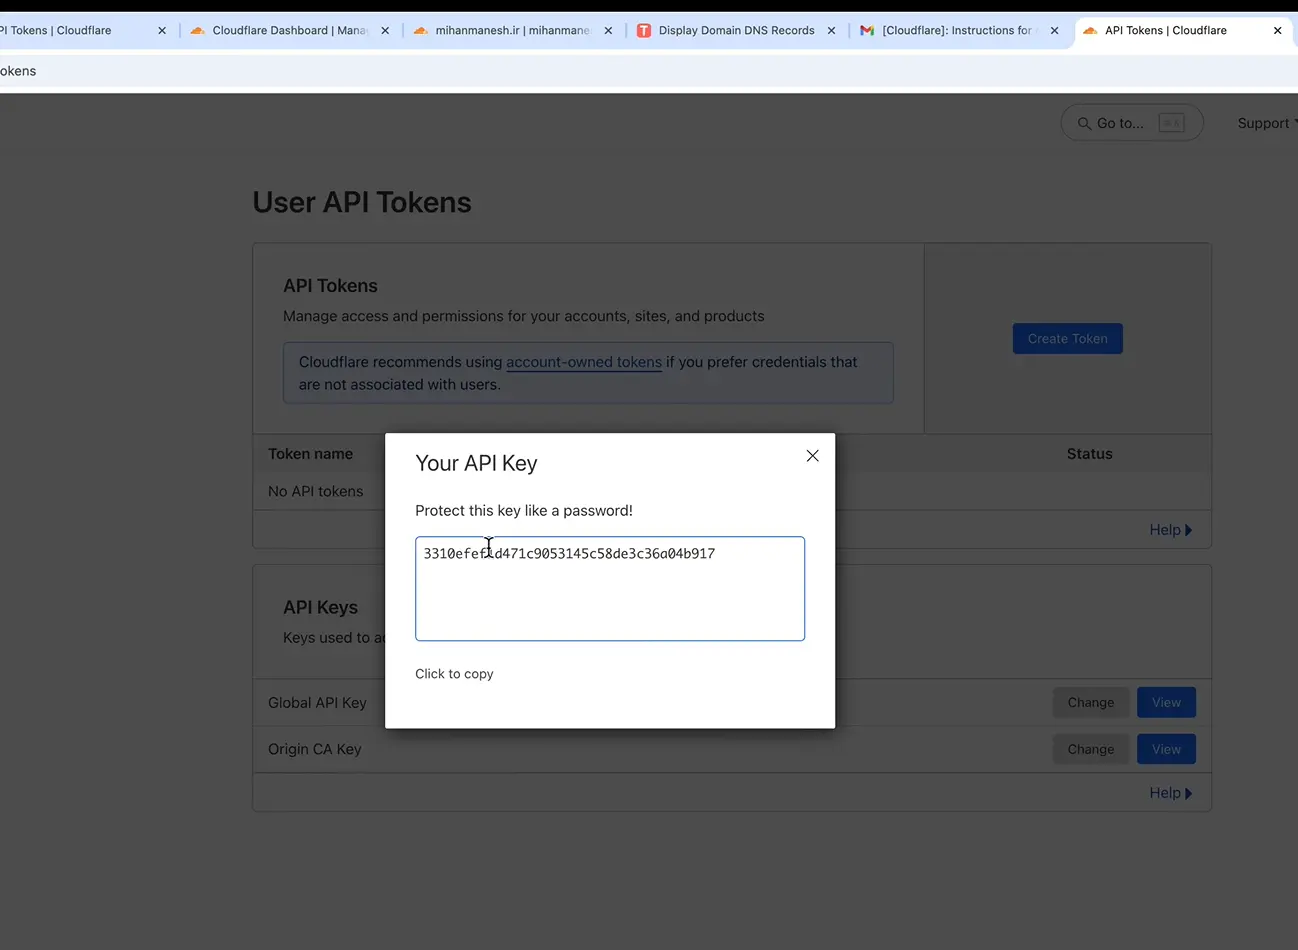Click the Origin CA Key row label
Viewport: 1298px width, 950px height.
315,749
